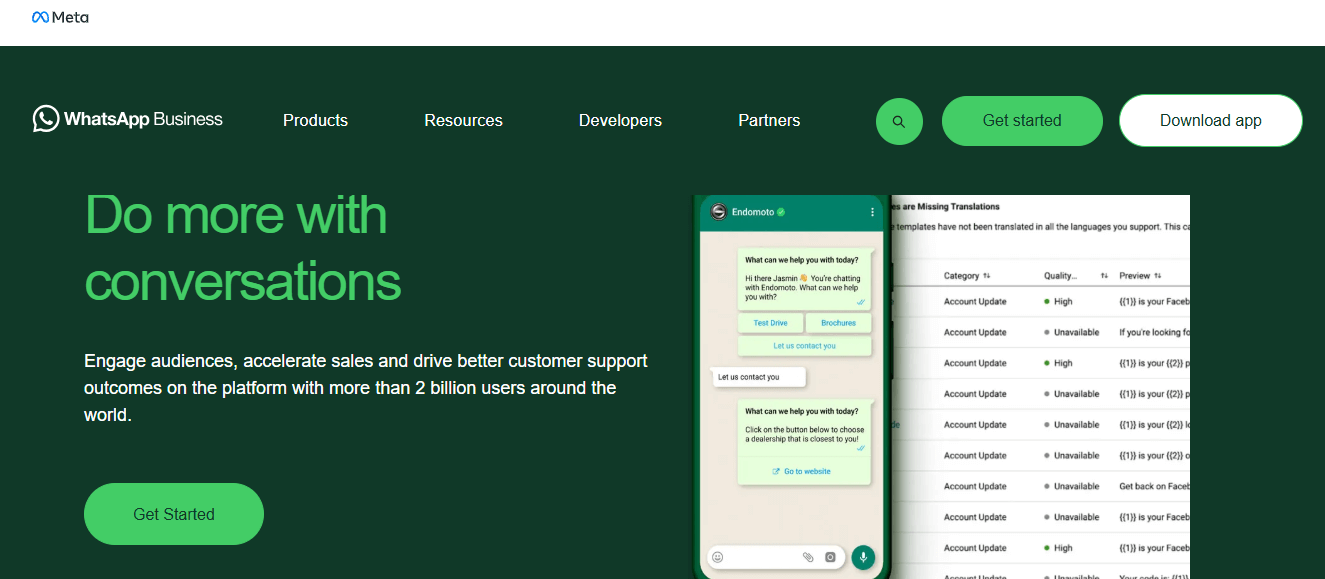The width and height of the screenshot is (1325, 579).
Task: Click the white 'Let us contact you' sent bubble
Action: (758, 377)
